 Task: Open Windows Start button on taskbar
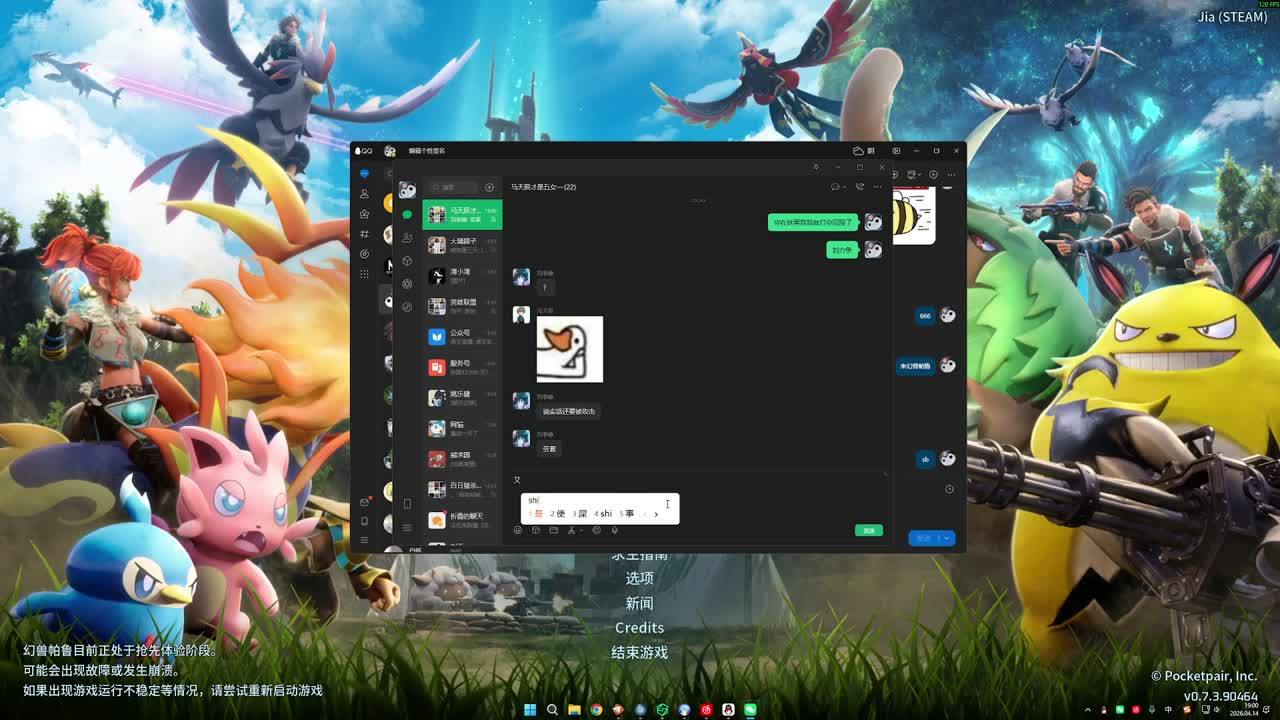[x=530, y=710]
